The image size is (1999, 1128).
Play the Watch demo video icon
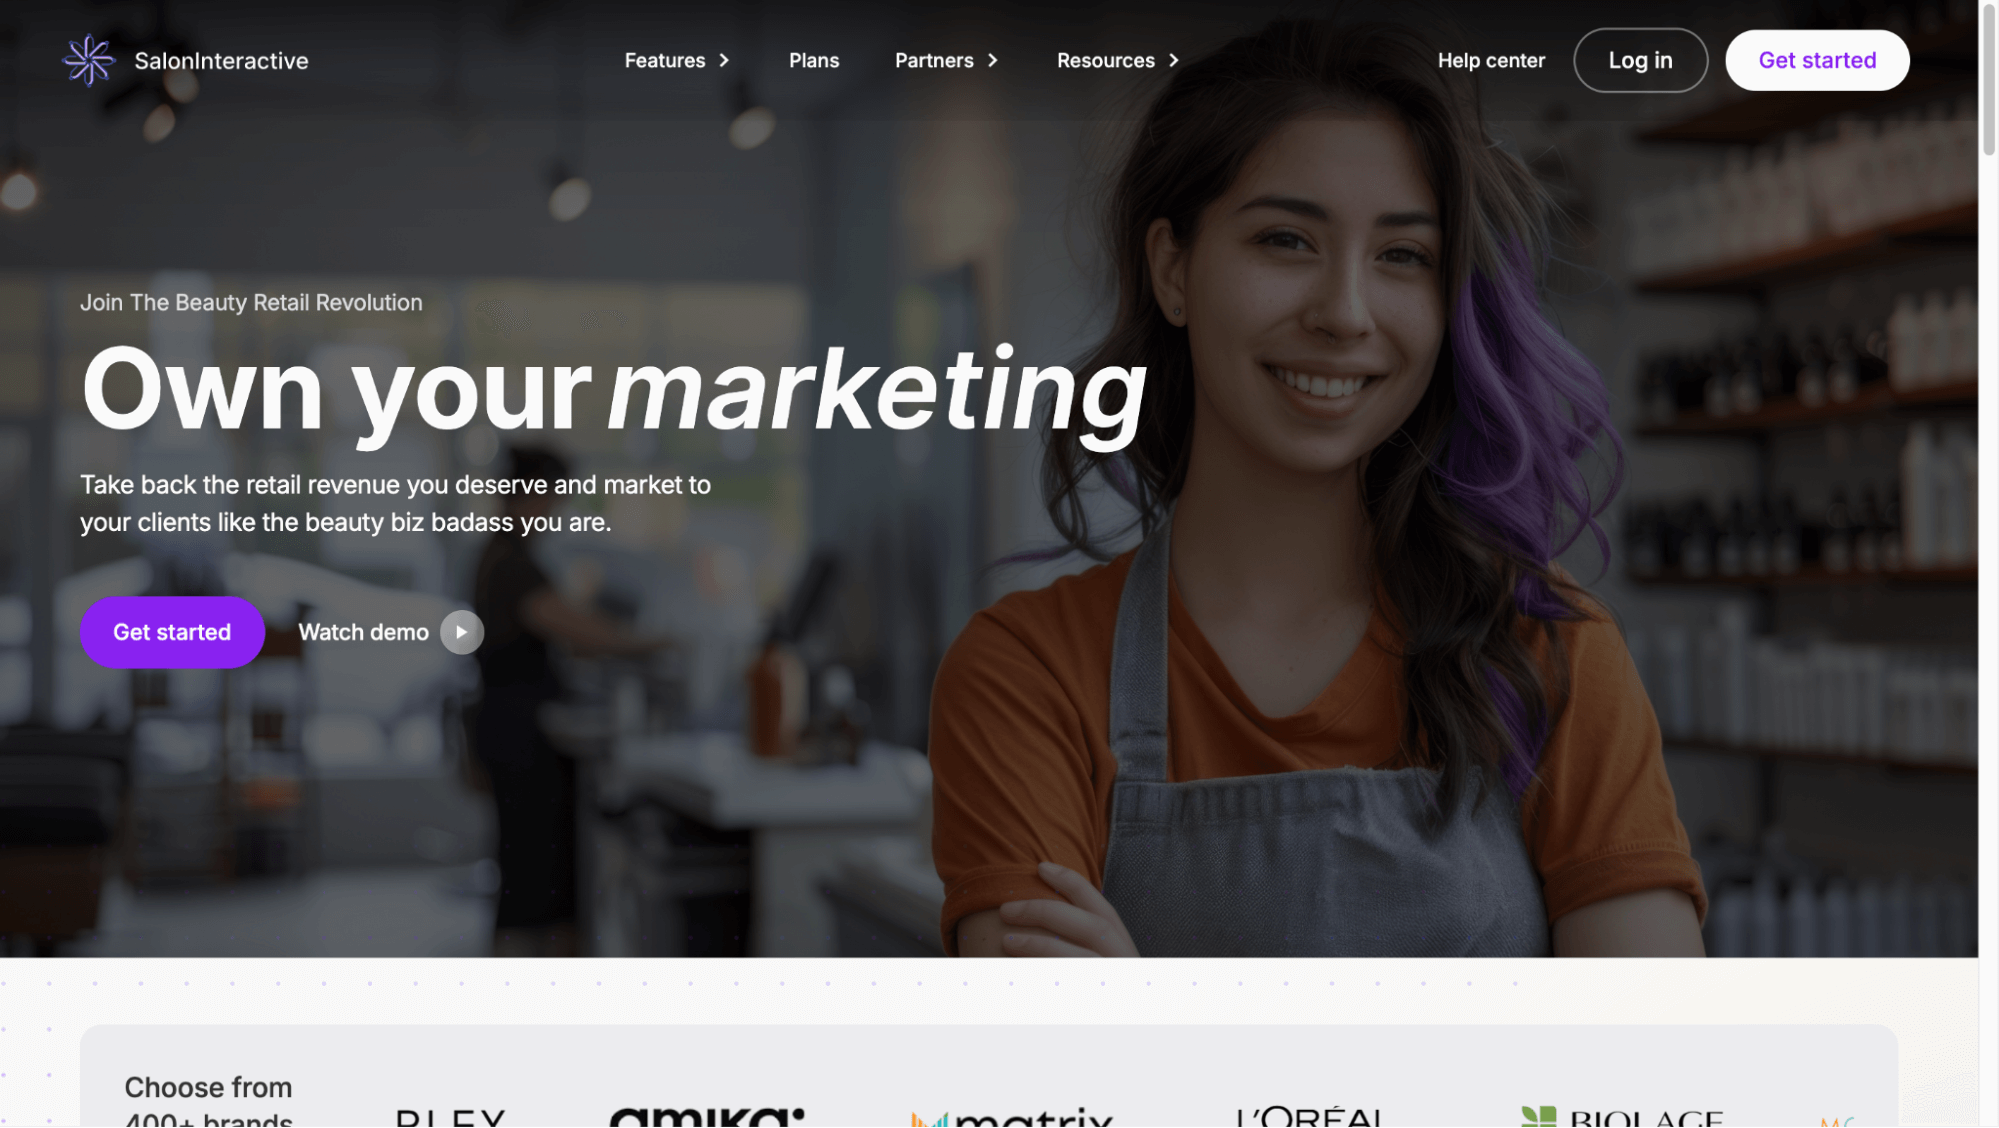tap(462, 632)
